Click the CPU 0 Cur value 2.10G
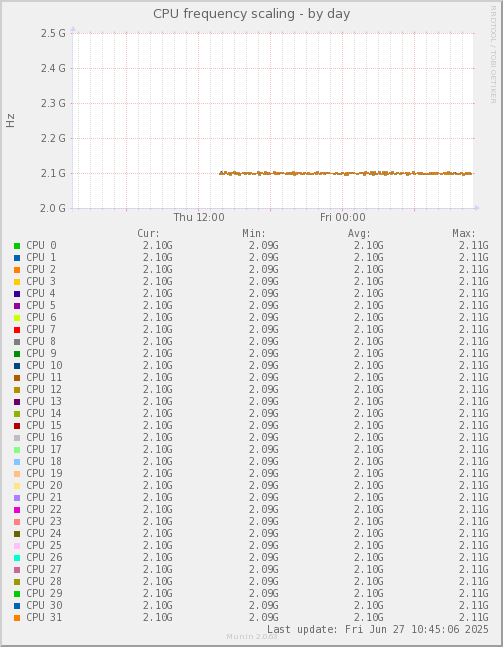The width and height of the screenshot is (503, 647). pos(158,246)
